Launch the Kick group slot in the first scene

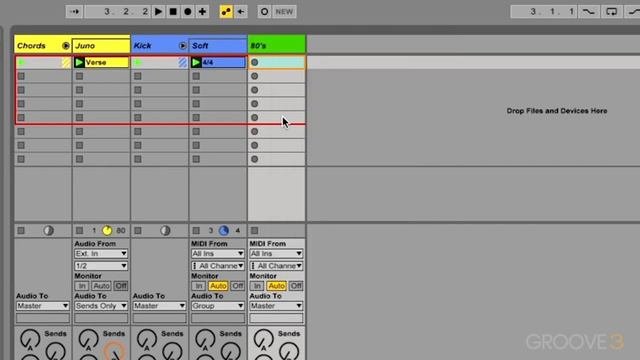click(x=138, y=62)
